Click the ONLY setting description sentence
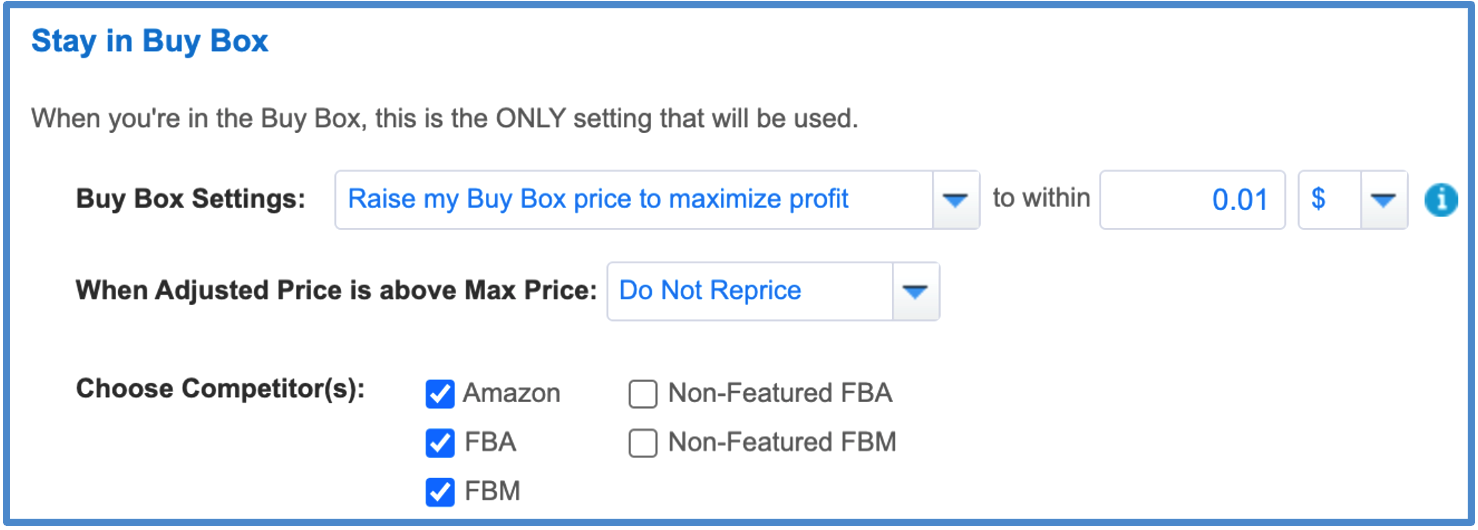This screenshot has height=530, width=1478. (x=445, y=119)
